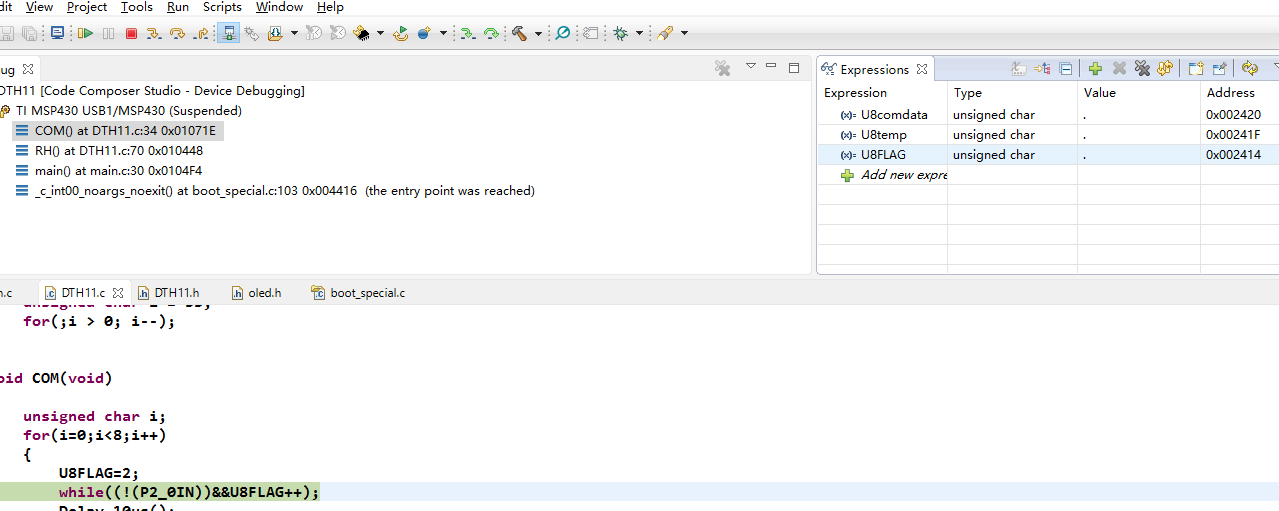The height and width of the screenshot is (511, 1279).
Task: Click the monitor console icon in toolbar
Action: tap(57, 33)
